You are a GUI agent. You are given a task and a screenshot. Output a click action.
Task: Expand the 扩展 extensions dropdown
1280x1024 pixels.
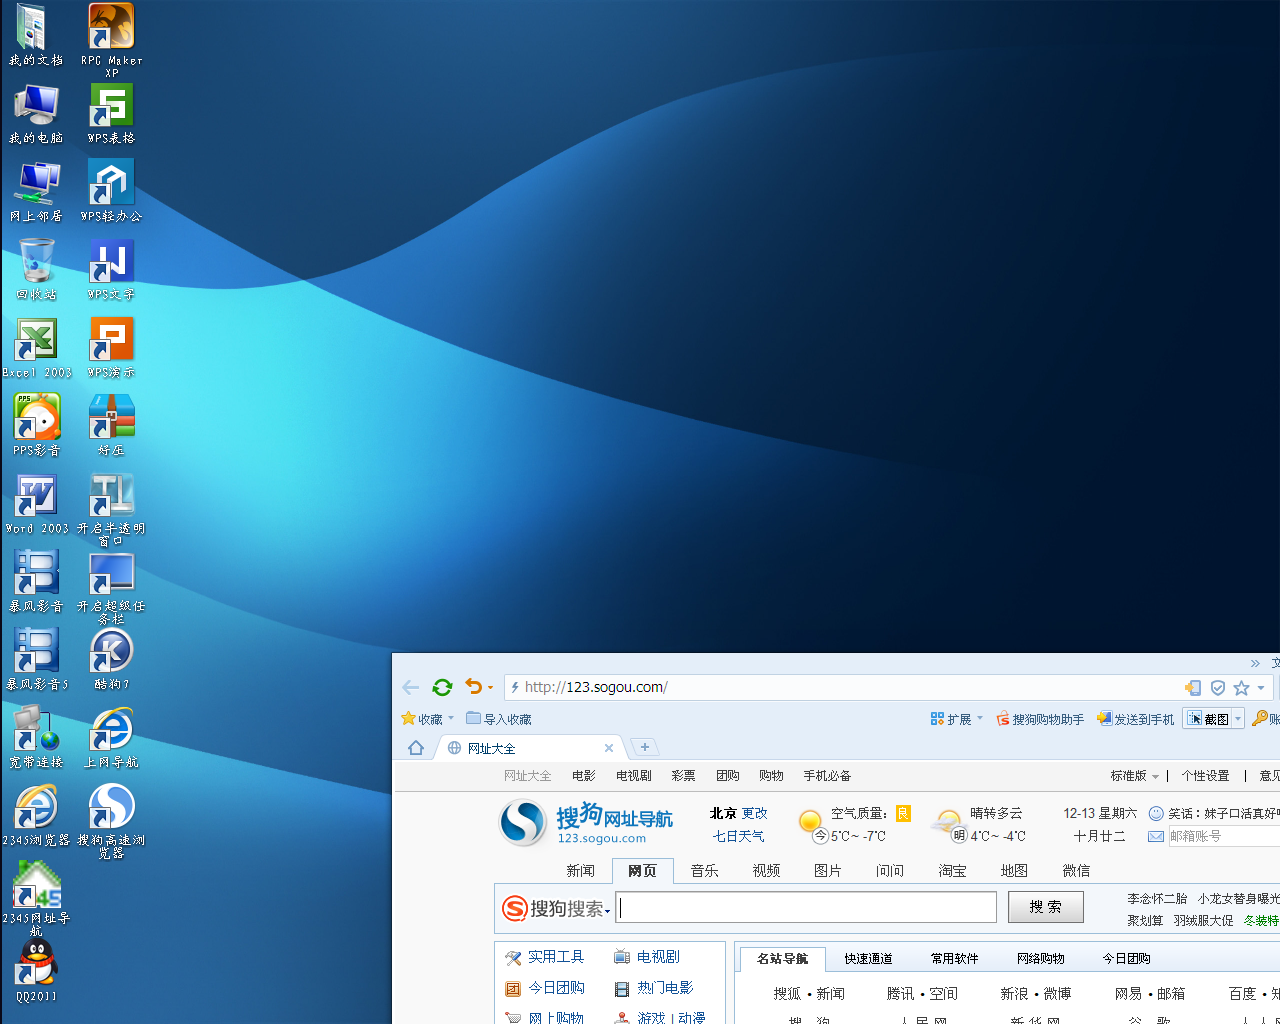tap(979, 718)
